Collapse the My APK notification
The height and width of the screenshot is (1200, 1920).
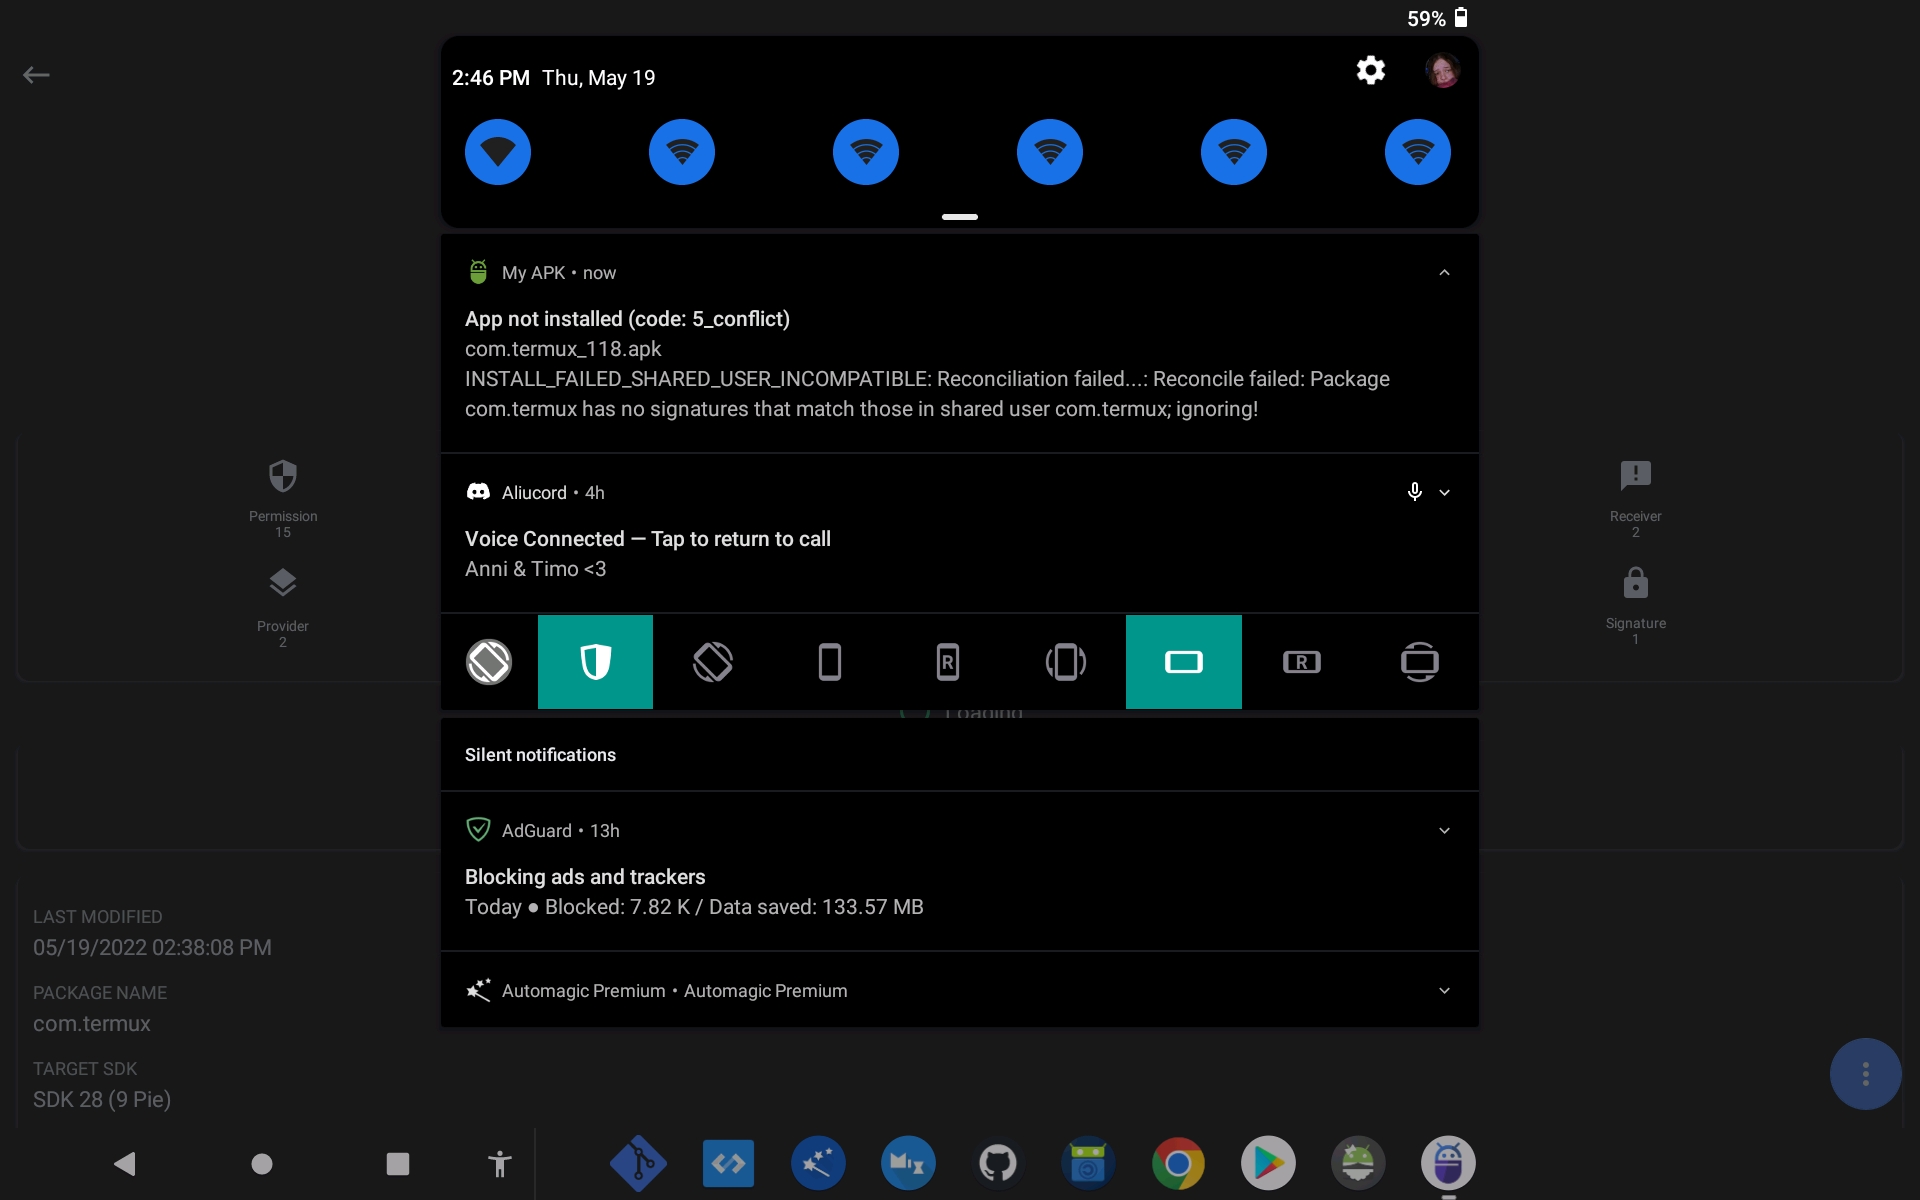pyautogui.click(x=1444, y=272)
